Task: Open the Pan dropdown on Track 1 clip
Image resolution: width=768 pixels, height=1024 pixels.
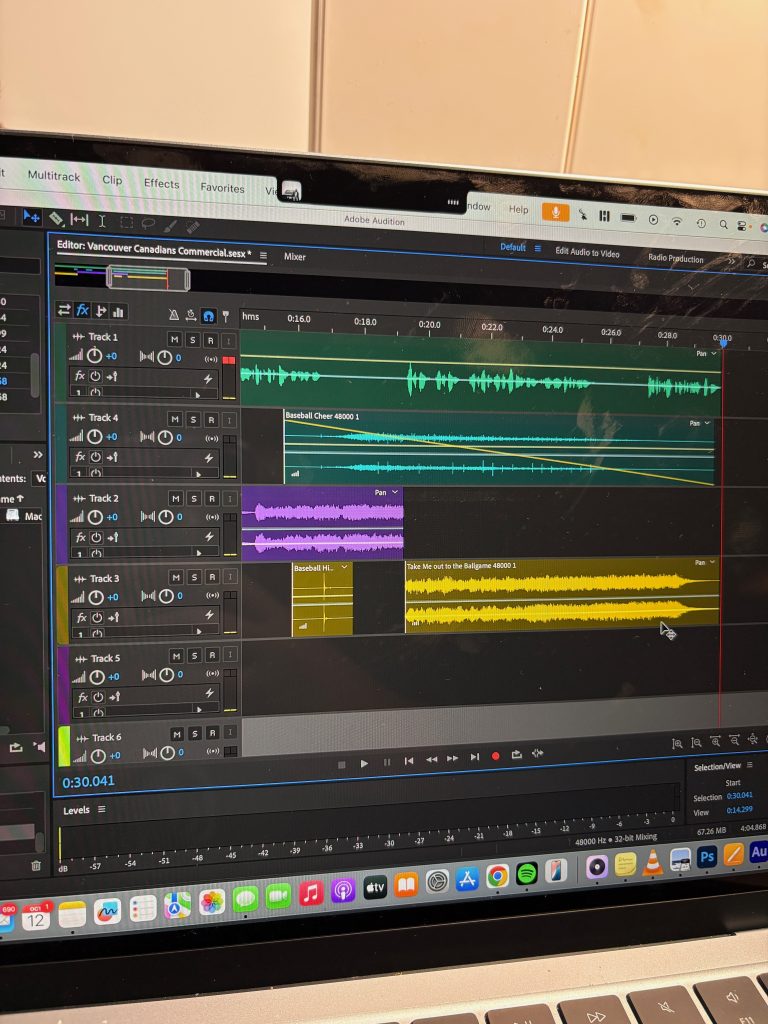Action: pyautogui.click(x=705, y=353)
